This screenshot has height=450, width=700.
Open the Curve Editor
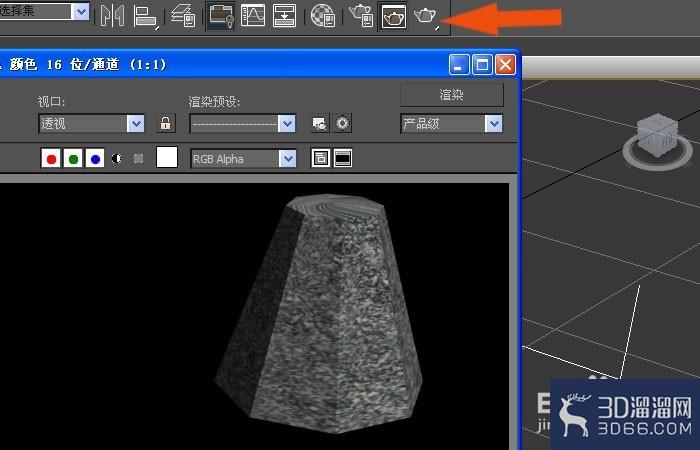click(x=253, y=16)
